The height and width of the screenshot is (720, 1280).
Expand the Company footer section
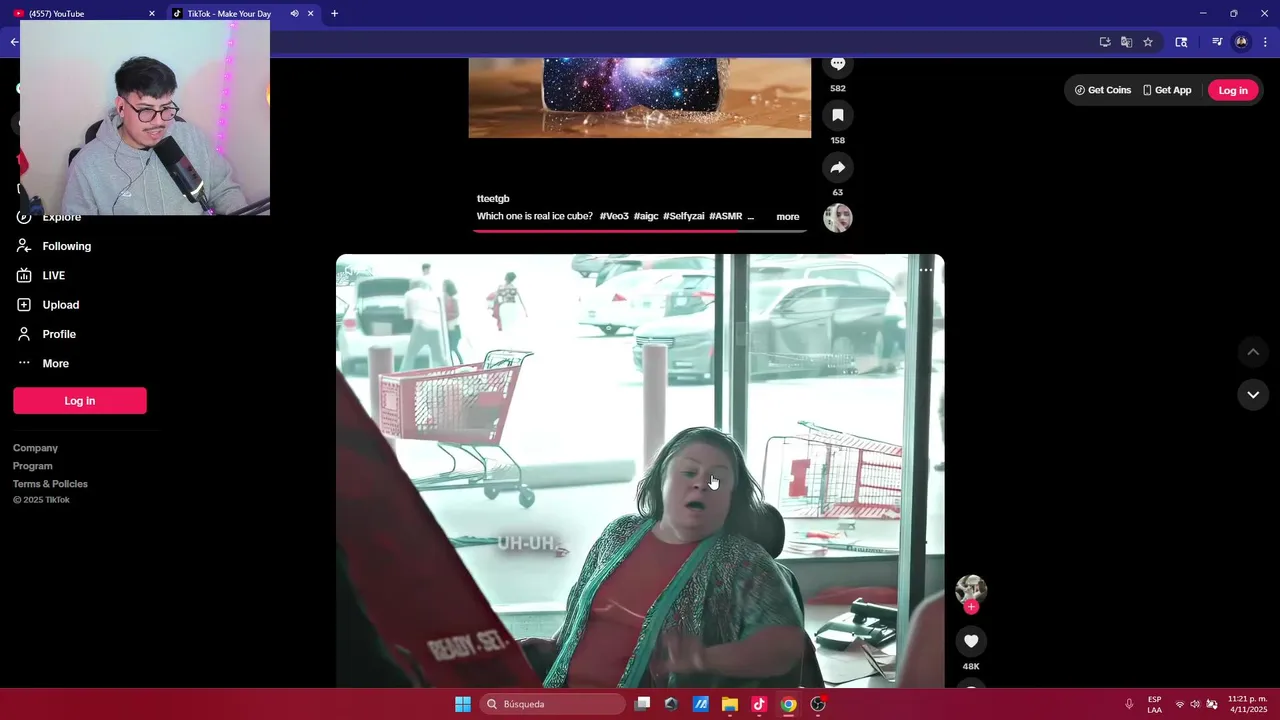[35, 448]
